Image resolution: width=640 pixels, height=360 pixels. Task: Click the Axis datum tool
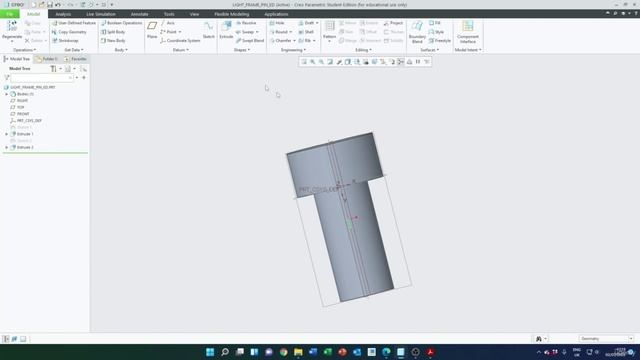(x=168, y=23)
